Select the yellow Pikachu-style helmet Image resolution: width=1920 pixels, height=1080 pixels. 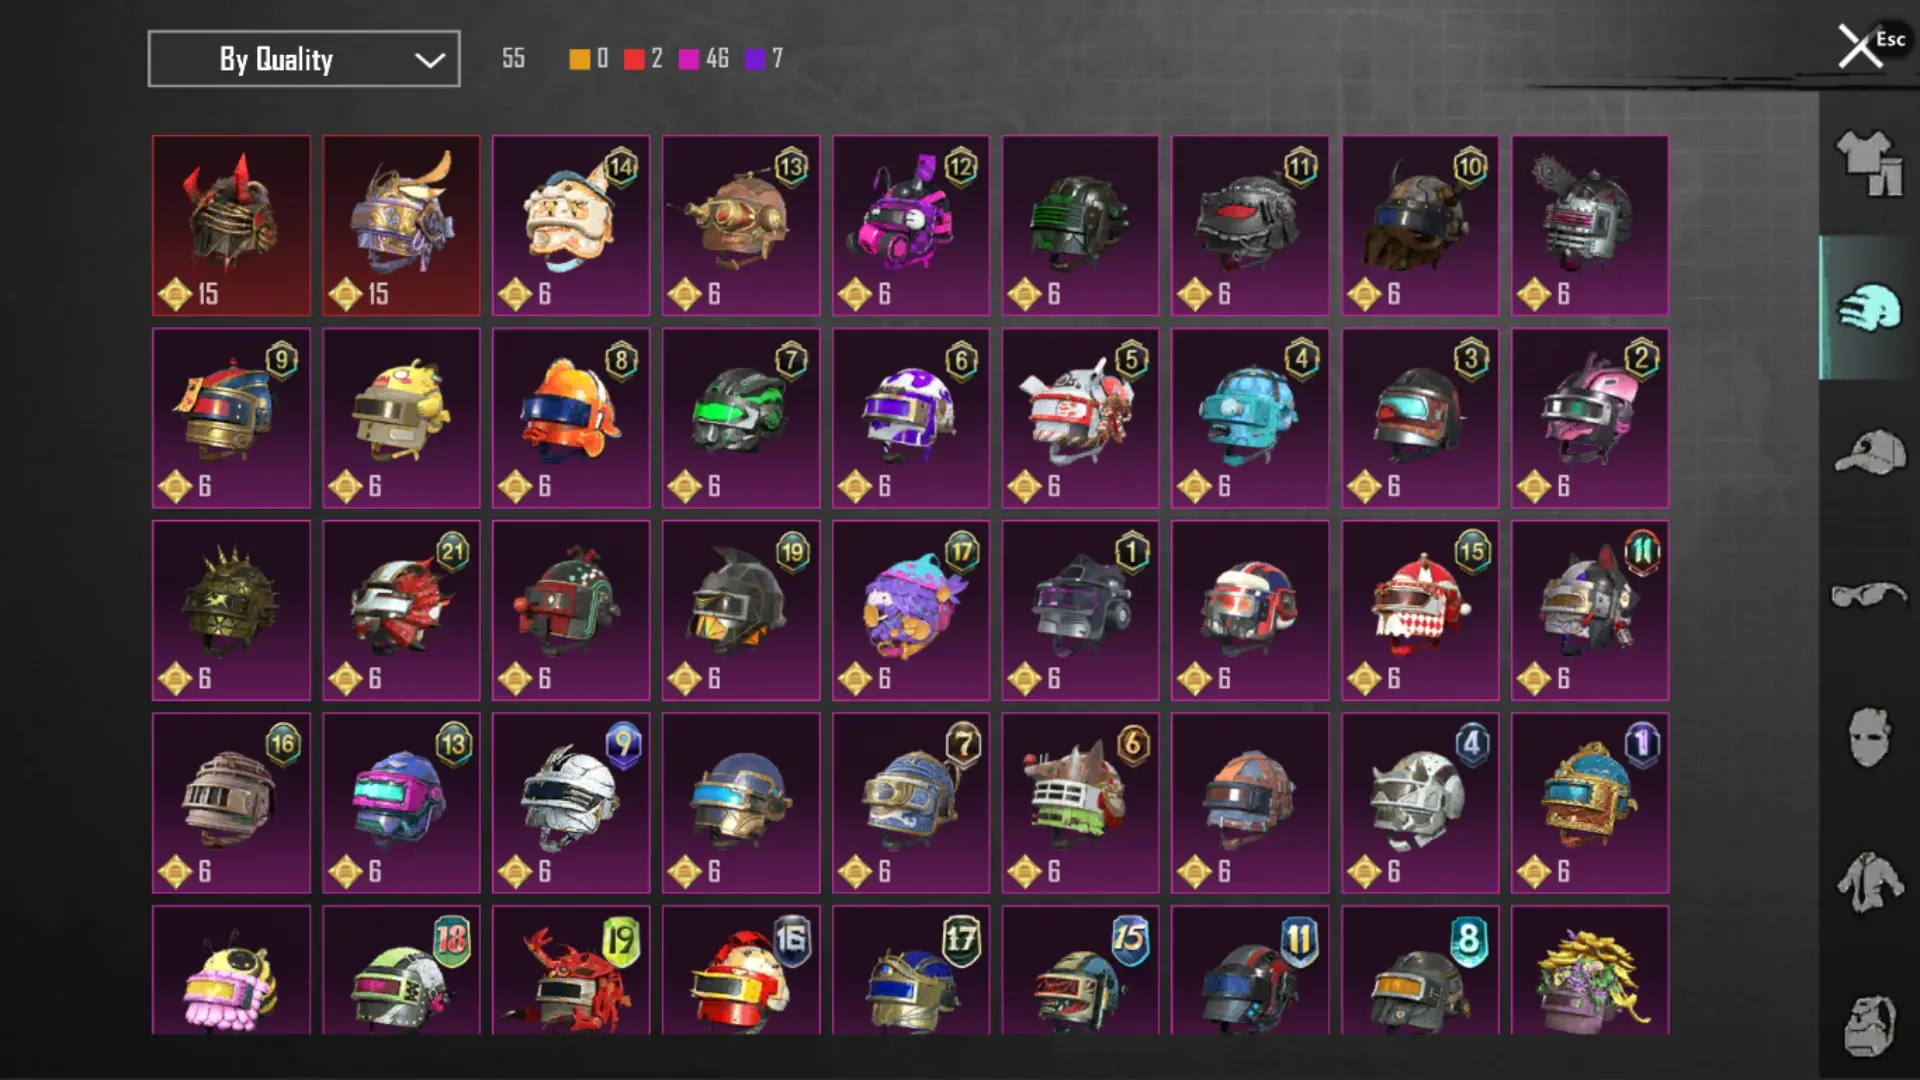point(401,418)
